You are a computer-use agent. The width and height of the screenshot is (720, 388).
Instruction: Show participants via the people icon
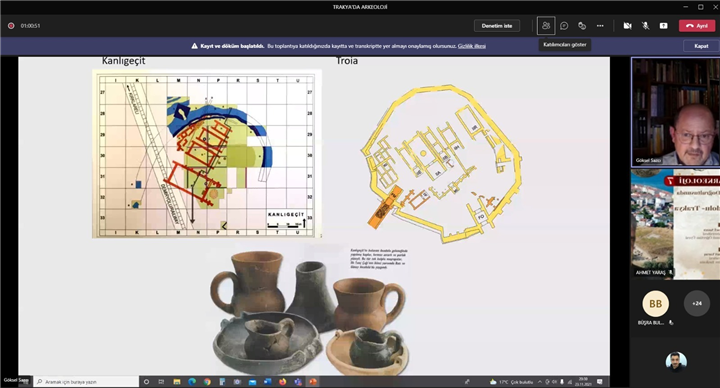(x=546, y=26)
